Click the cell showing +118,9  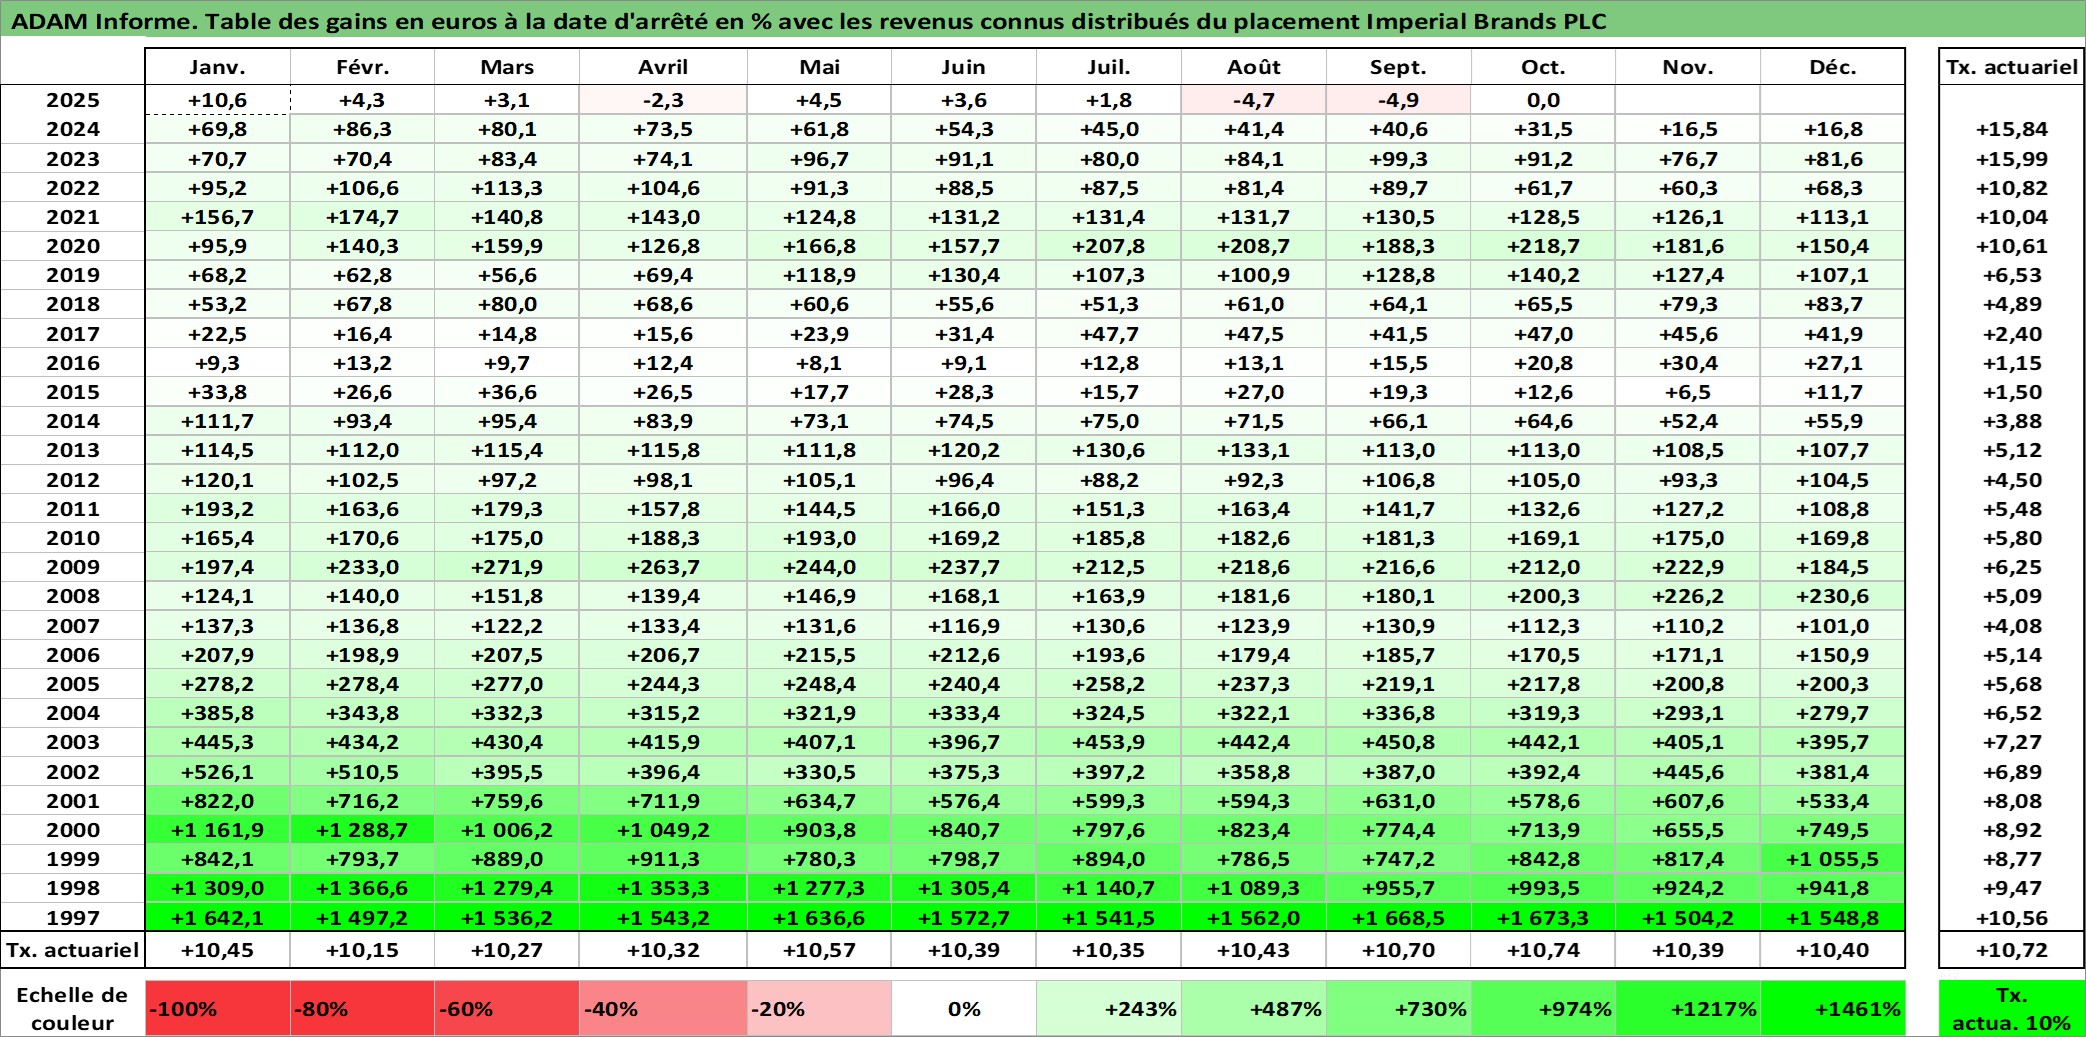coord(819,275)
